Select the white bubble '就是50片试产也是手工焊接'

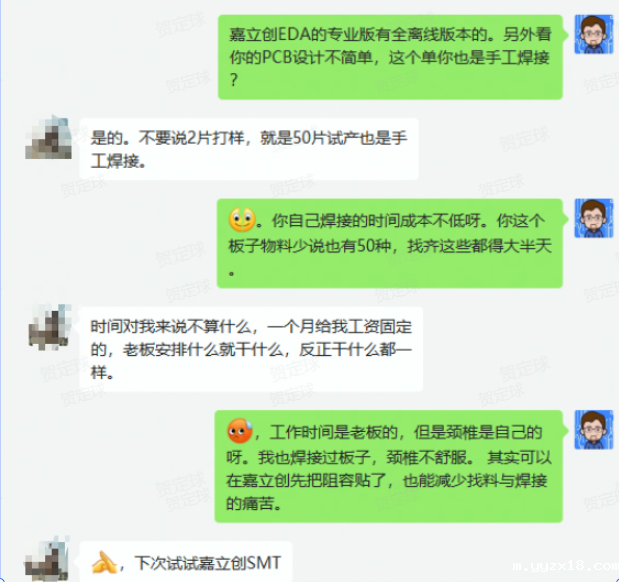coord(249,149)
